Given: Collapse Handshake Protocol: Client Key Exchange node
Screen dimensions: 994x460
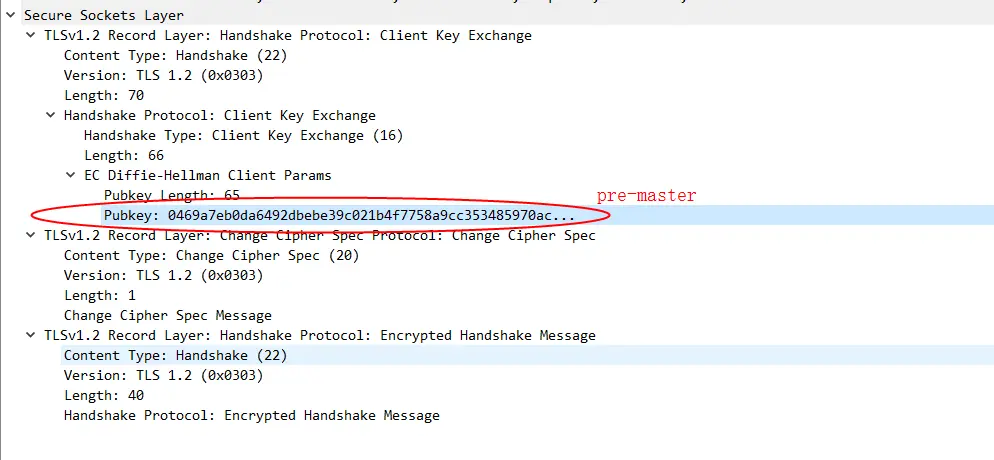Looking at the screenshot, I should point(50,115).
